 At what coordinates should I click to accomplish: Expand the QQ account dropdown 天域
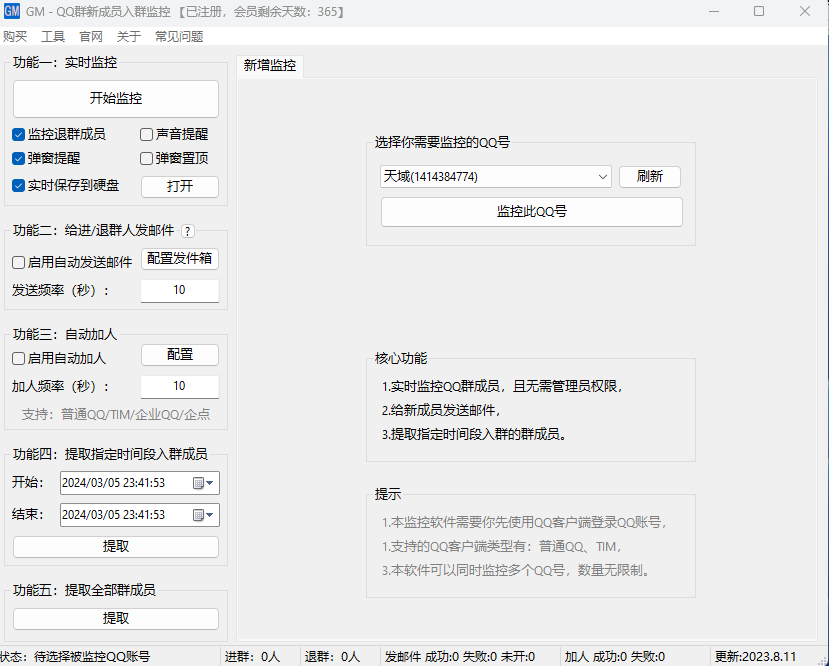click(603, 177)
